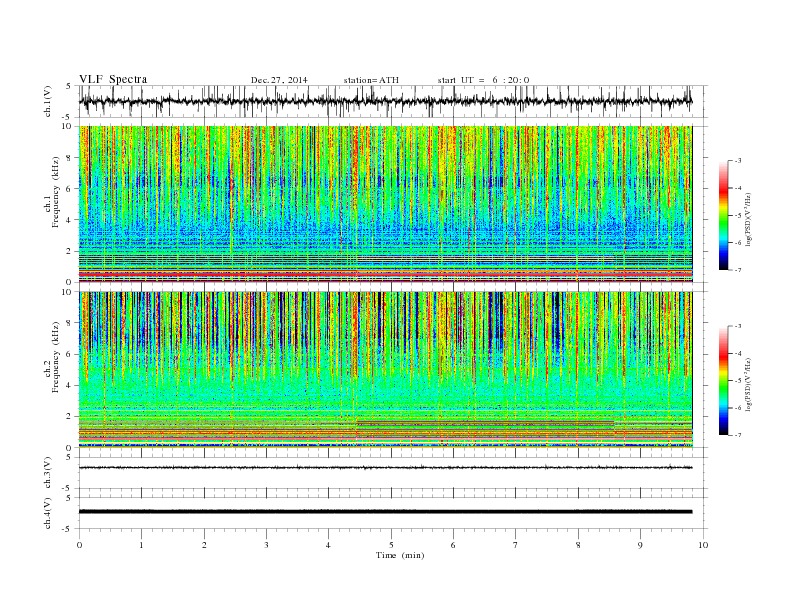This screenshot has height=612, width=792.
Task: Click the ch.3 voltage waveform trace
Action: click(x=385, y=468)
